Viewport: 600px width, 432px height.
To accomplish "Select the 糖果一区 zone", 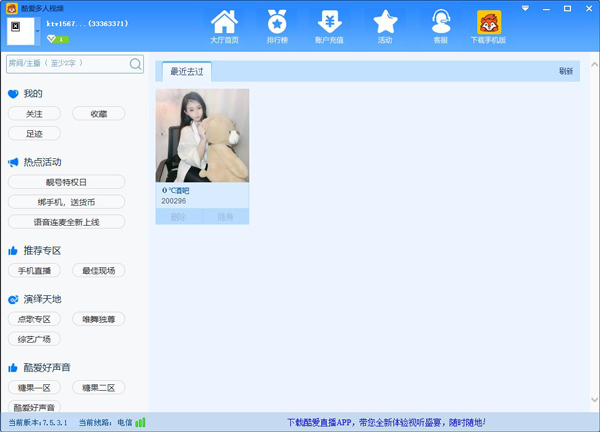I will point(34,388).
